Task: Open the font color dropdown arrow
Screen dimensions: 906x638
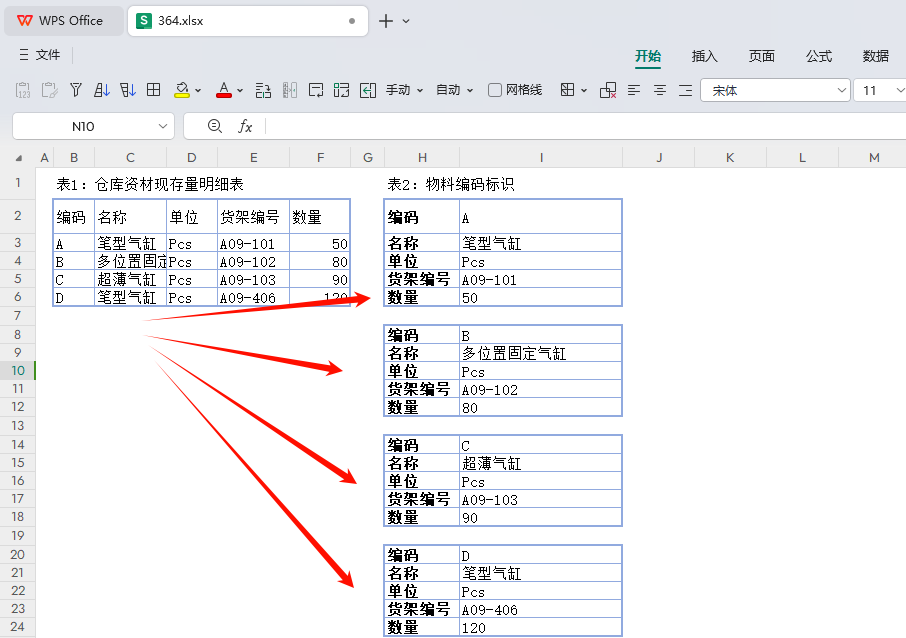Action: click(x=240, y=91)
